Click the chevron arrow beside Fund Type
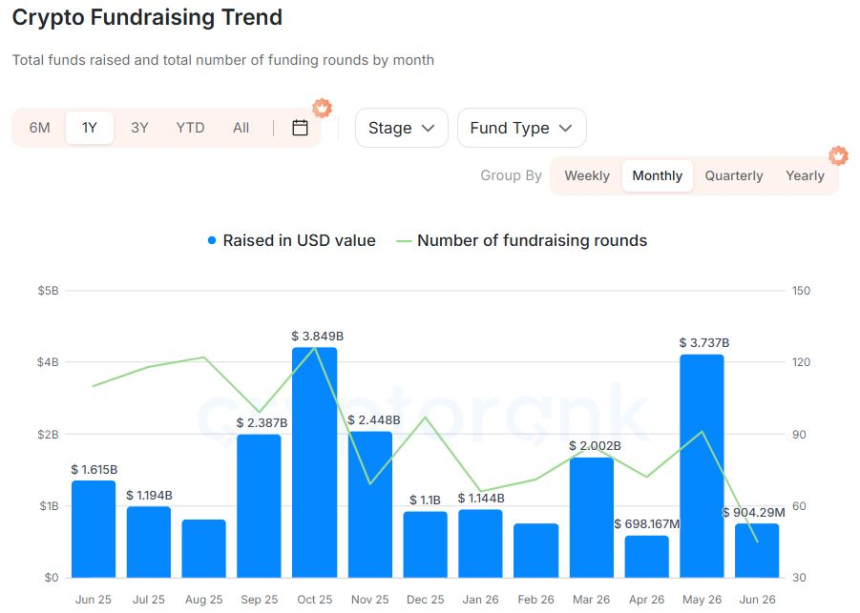Viewport: 860px width, 613px height. point(565,128)
